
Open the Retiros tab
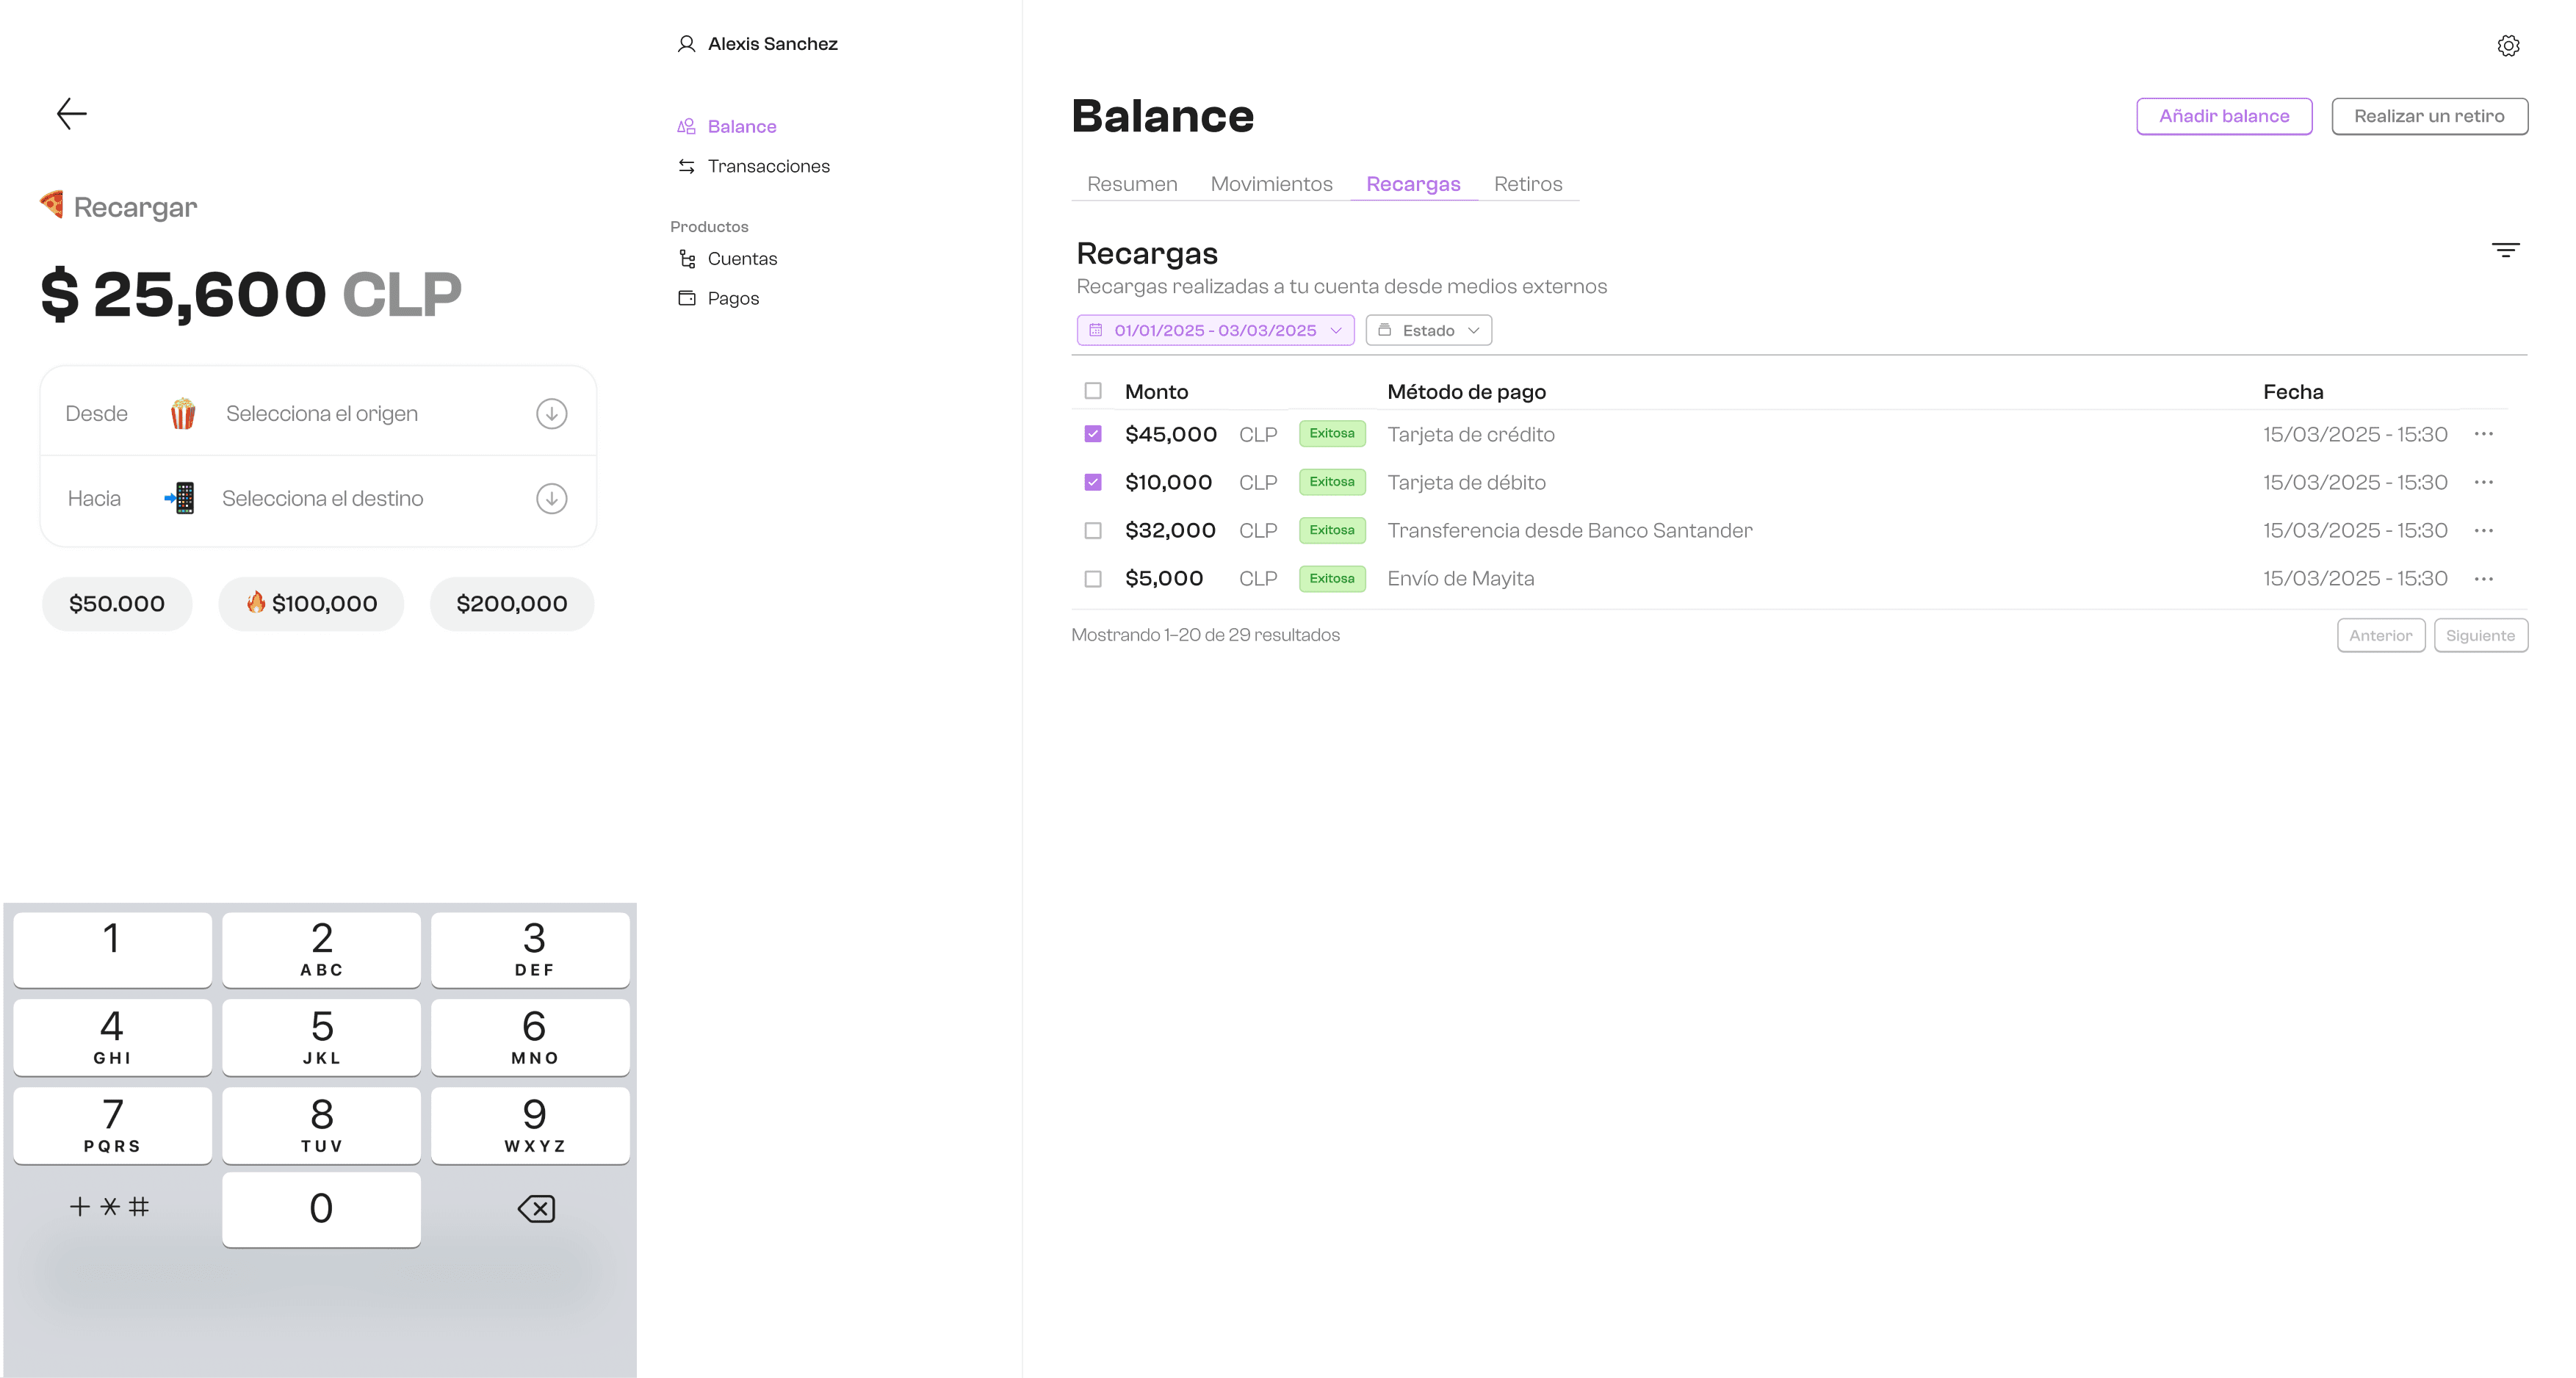tap(1527, 184)
